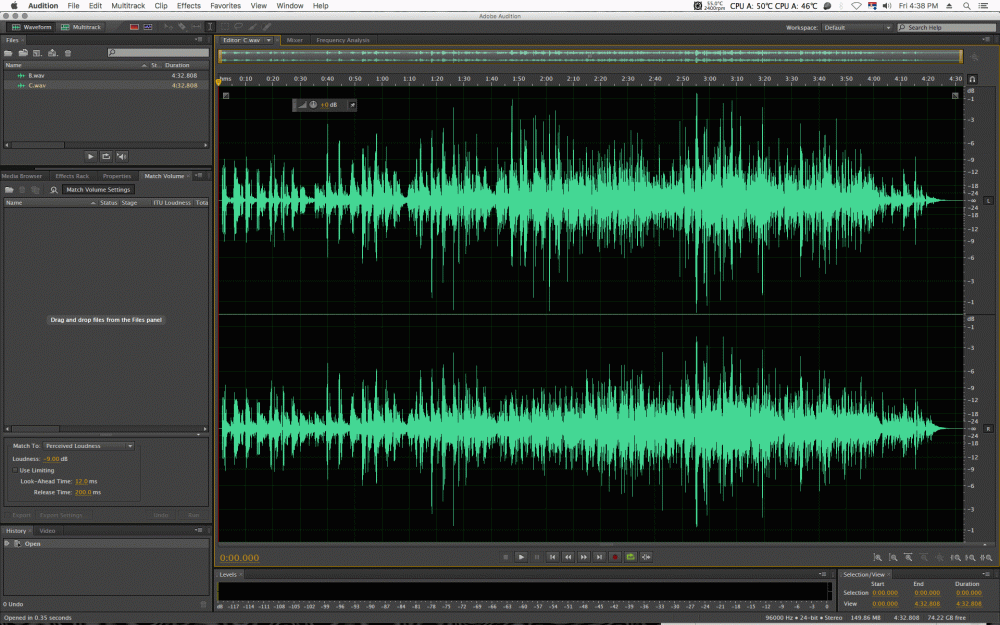Select the Paintbrush Selection tool

point(253,27)
